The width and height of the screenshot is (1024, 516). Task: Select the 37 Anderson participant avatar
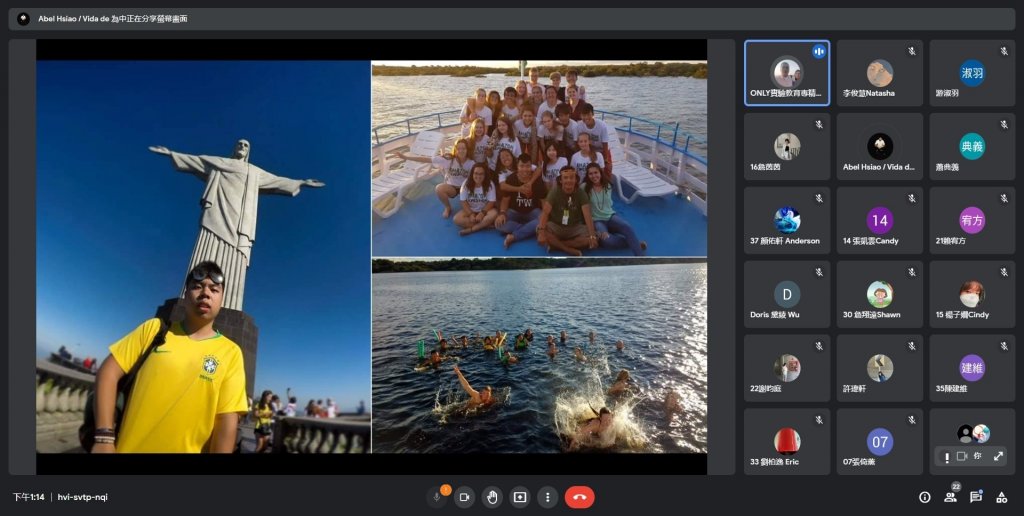(x=787, y=220)
